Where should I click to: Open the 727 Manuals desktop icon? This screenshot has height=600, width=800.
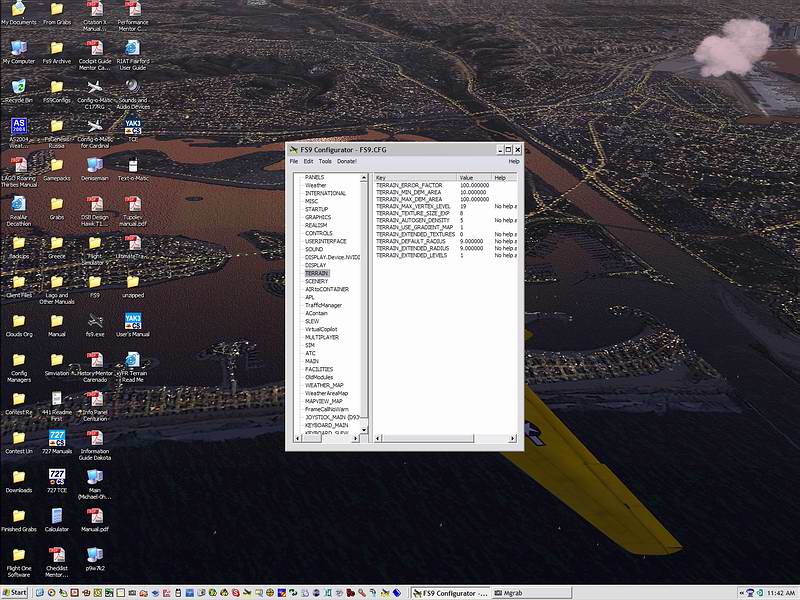pyautogui.click(x=57, y=438)
